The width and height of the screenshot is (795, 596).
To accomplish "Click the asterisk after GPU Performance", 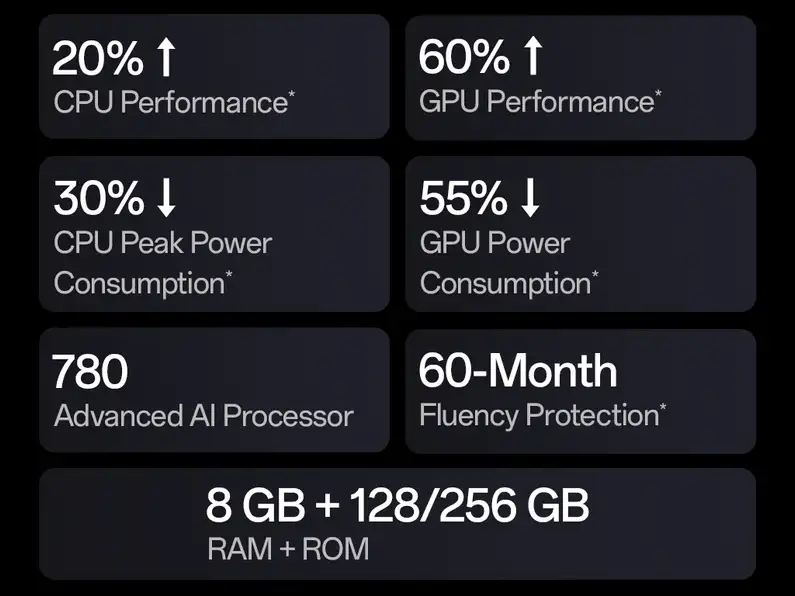I will pyautogui.click(x=657, y=95).
